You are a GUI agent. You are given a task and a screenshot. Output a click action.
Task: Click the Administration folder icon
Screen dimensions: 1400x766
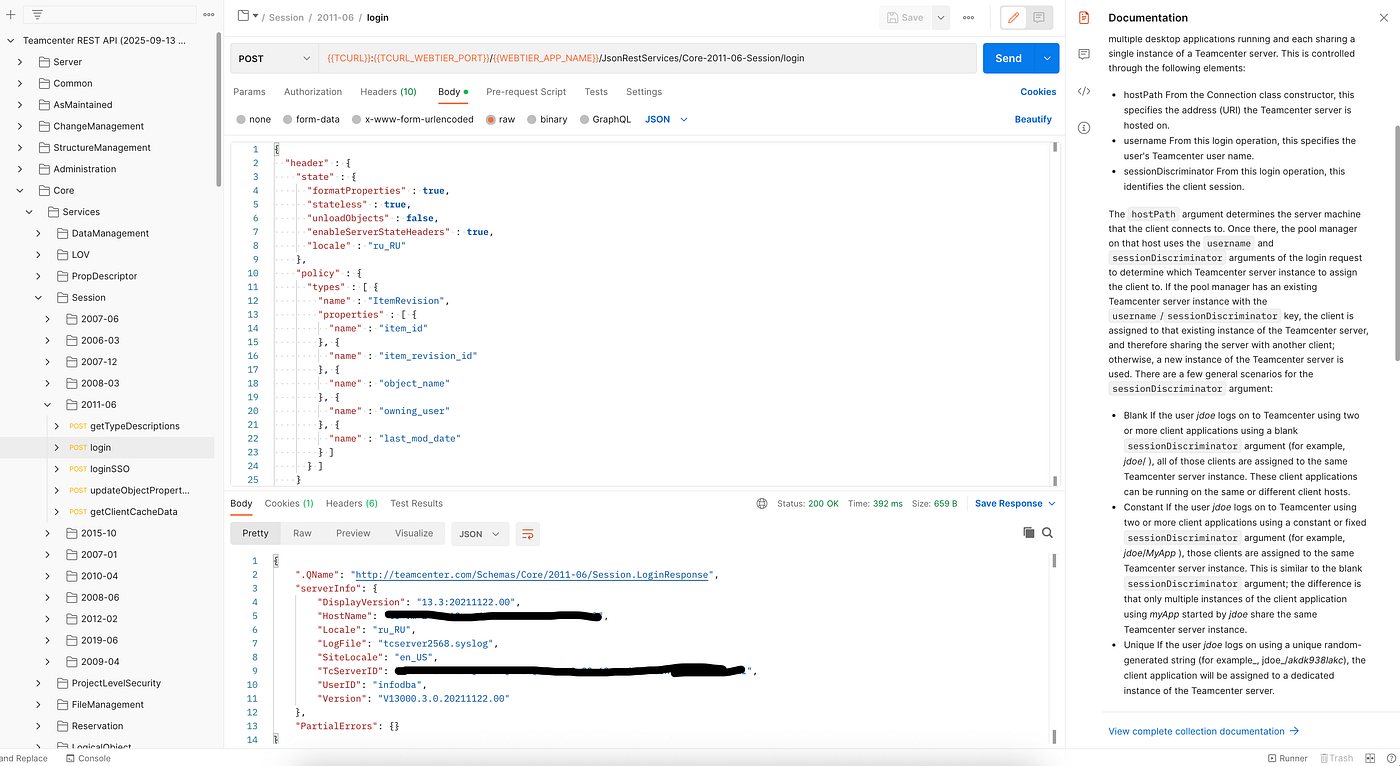coord(45,169)
